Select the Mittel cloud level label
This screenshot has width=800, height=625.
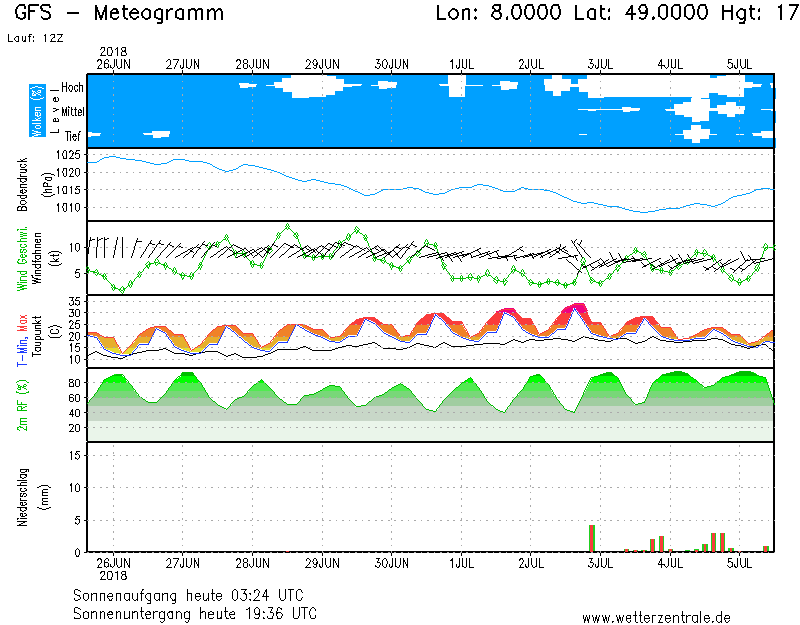click(72, 112)
